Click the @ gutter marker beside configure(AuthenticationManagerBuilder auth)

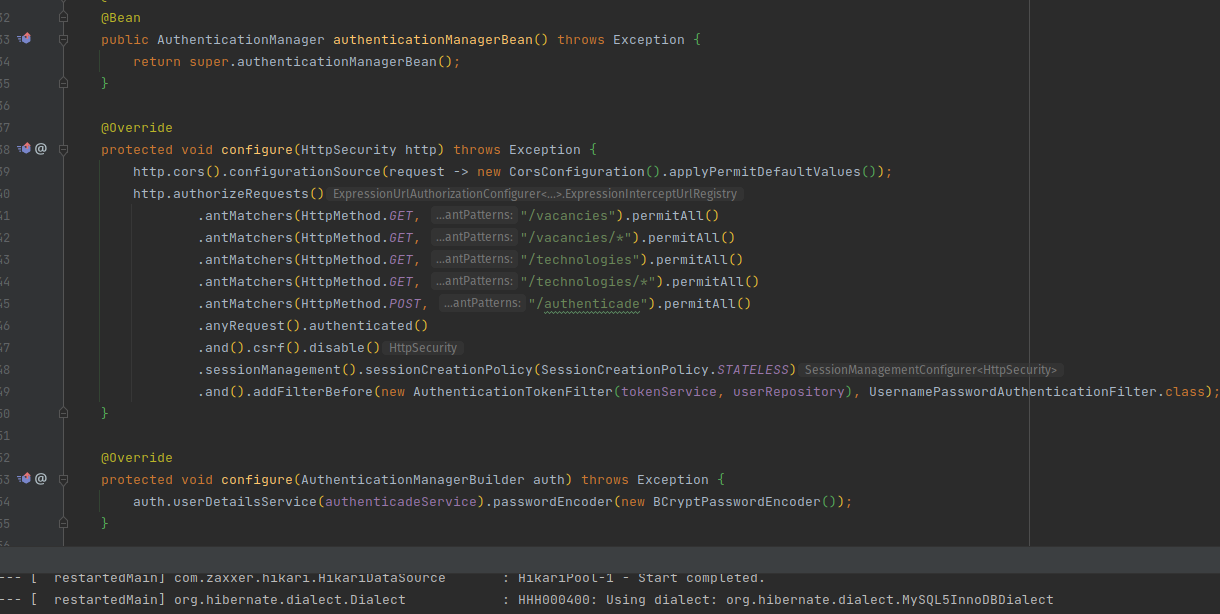click(x=41, y=479)
